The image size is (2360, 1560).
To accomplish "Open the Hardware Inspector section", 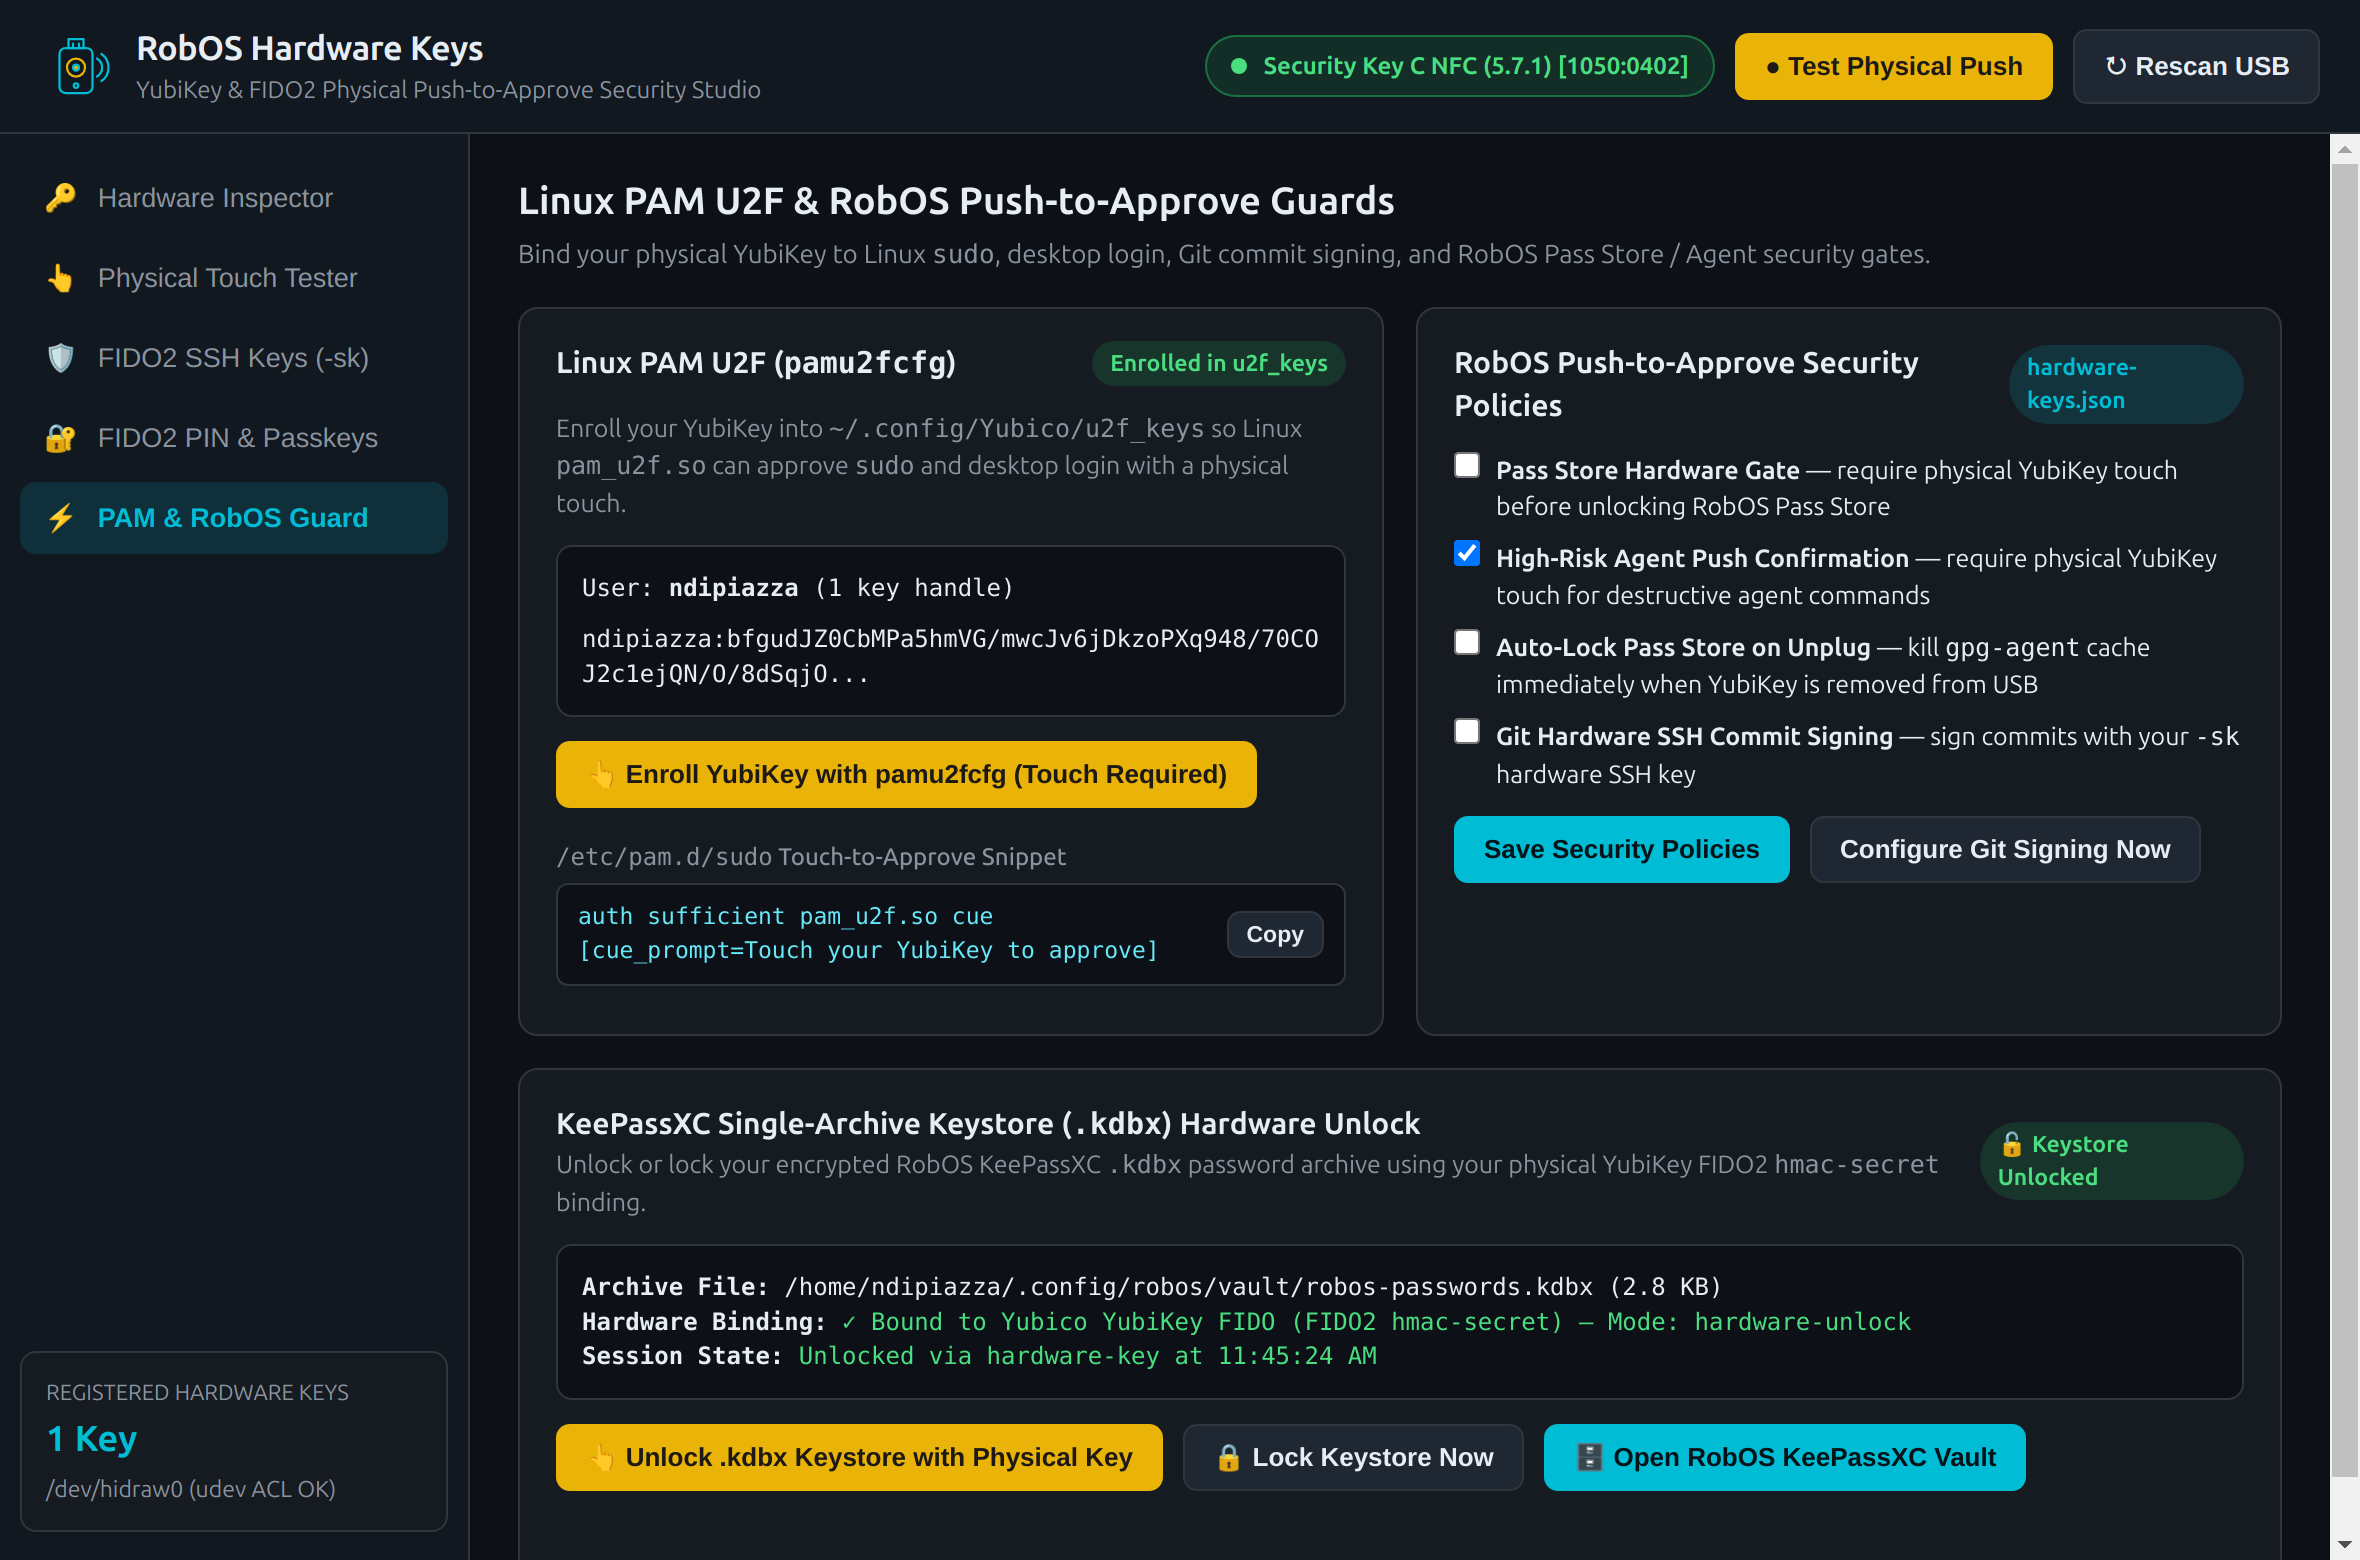I will tap(234, 198).
